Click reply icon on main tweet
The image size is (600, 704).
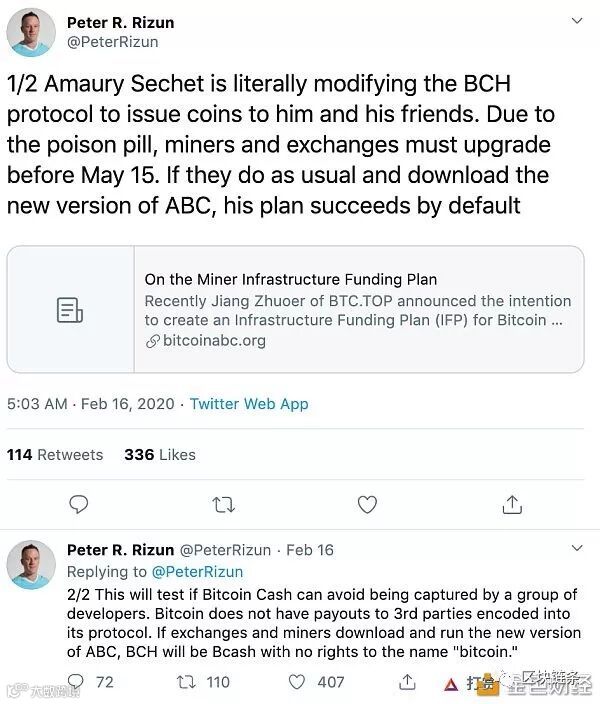pyautogui.click(x=78, y=504)
